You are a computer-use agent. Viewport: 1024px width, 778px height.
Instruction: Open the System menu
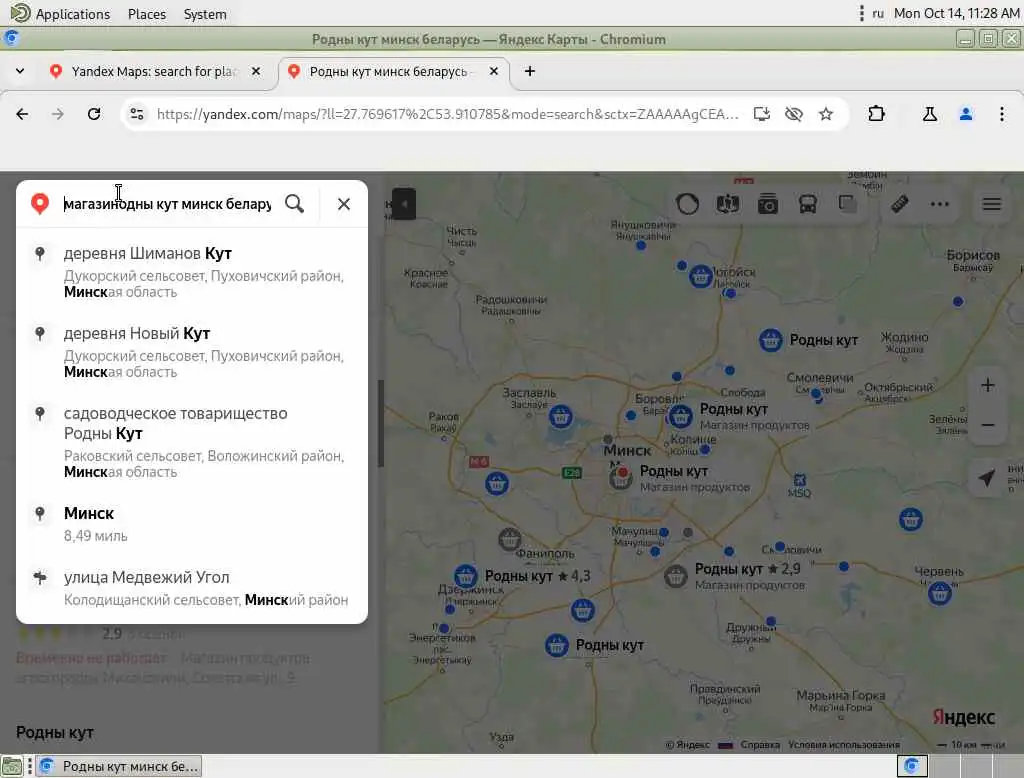205,14
